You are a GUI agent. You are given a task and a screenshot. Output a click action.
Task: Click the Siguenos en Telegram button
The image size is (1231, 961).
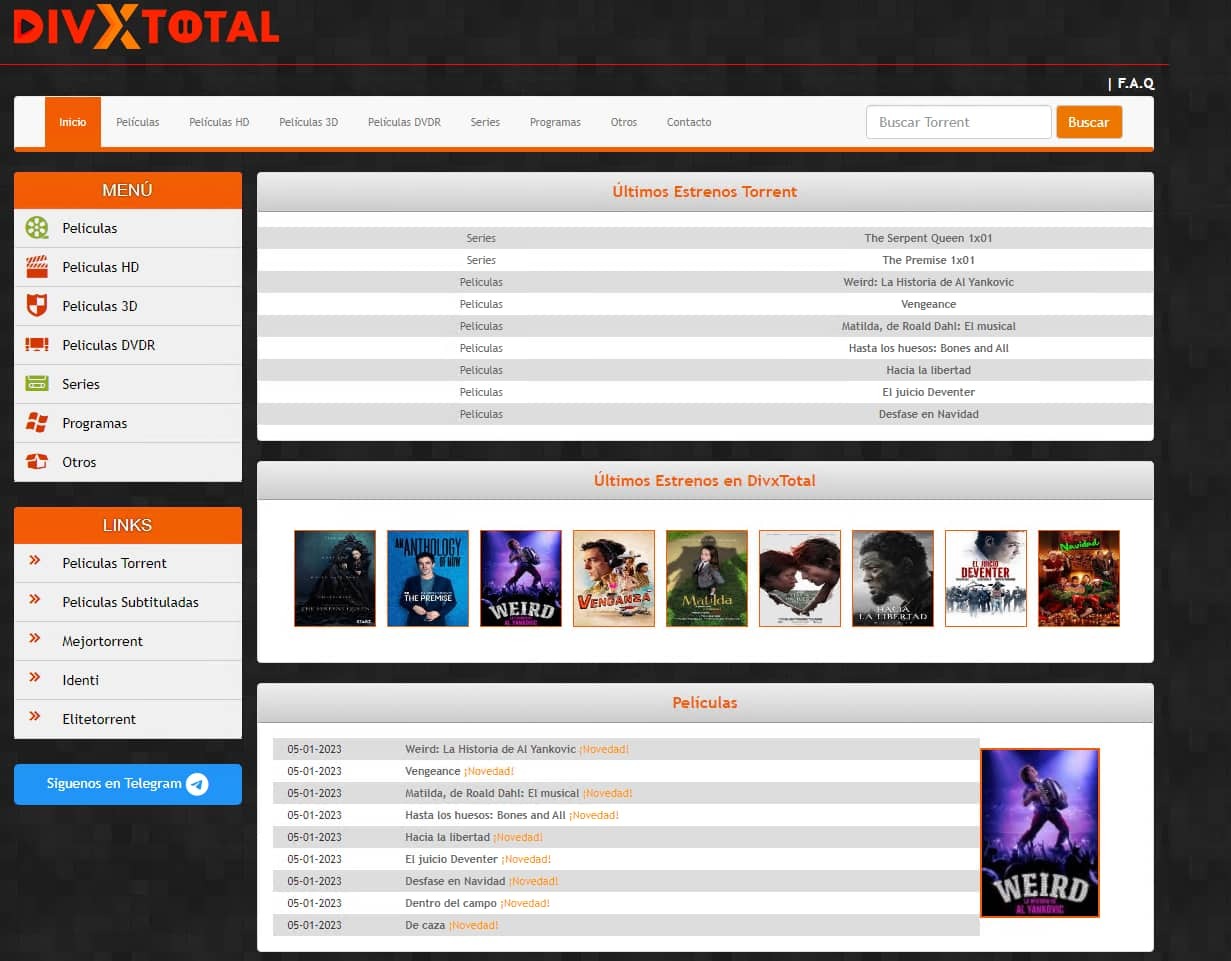point(128,784)
